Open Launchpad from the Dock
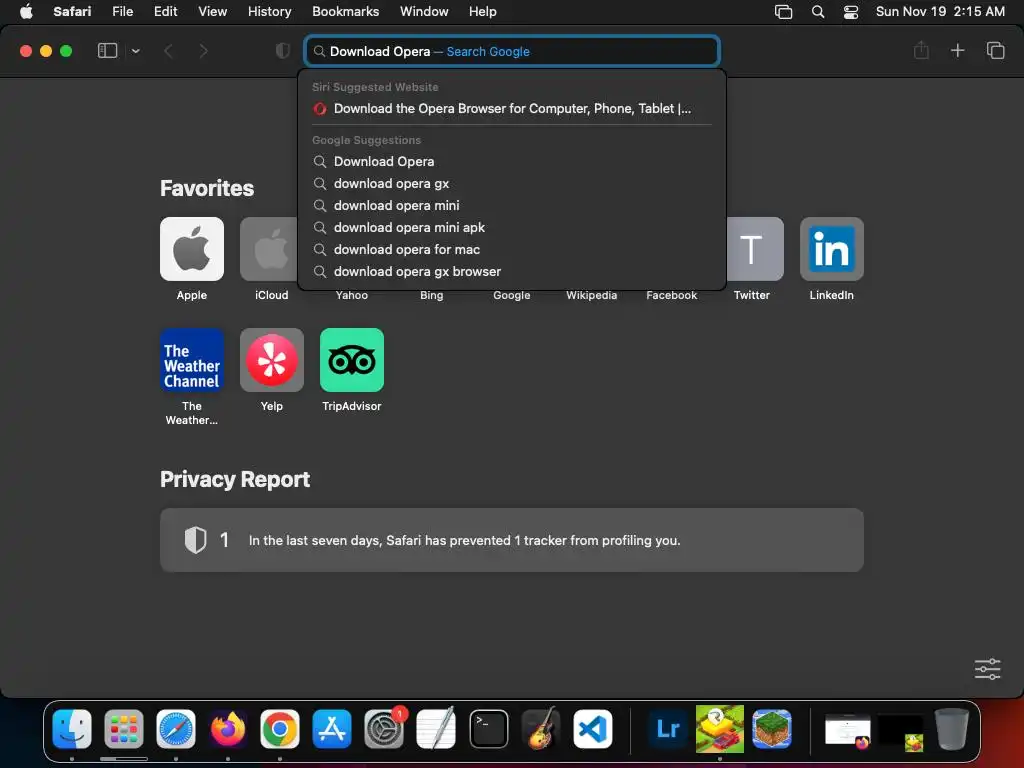The width and height of the screenshot is (1024, 768). [x=123, y=729]
